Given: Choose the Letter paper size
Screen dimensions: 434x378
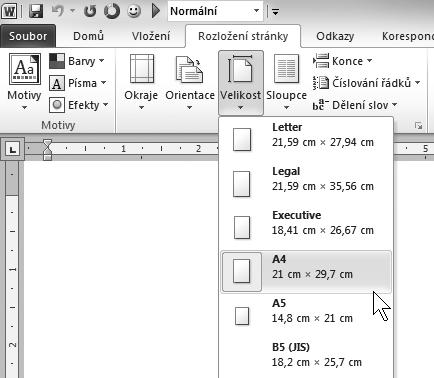Looking at the screenshot, I should point(306,140).
